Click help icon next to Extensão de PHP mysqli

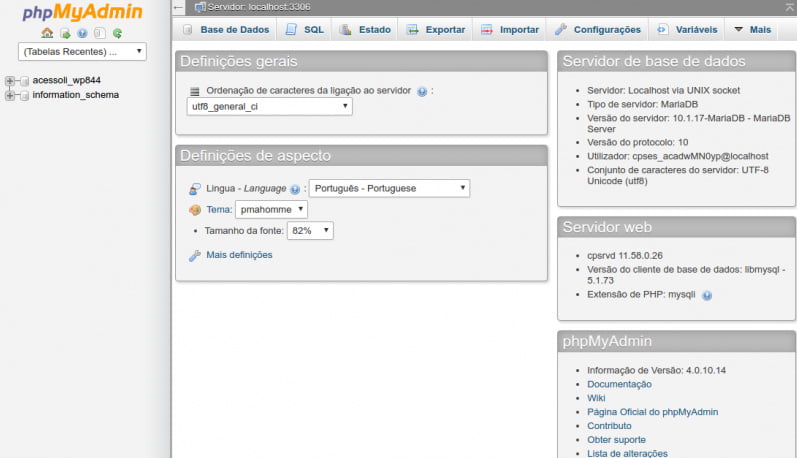707,295
